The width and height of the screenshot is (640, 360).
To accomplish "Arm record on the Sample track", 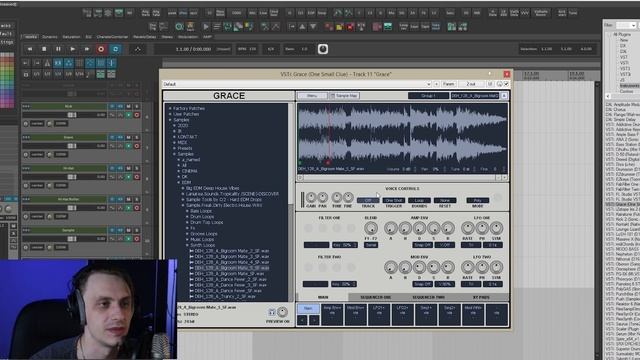I will (137, 239).
